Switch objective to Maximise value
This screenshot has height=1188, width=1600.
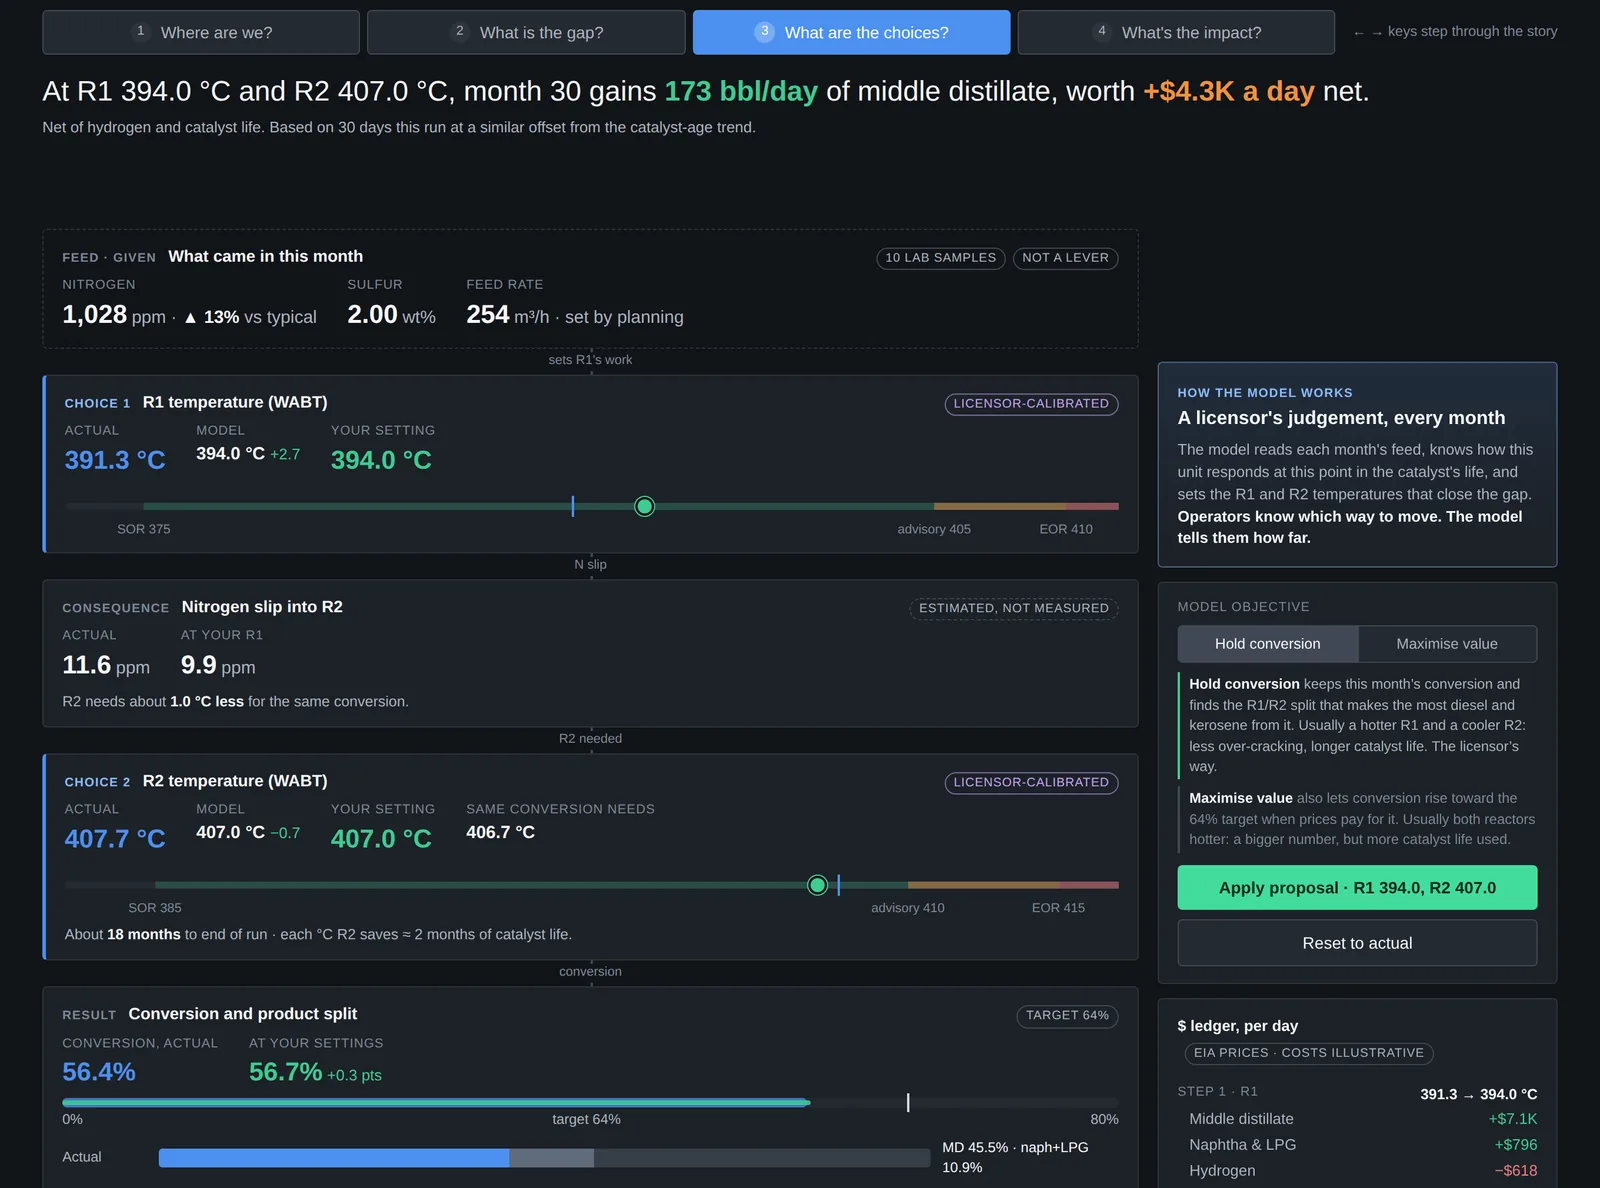click(x=1447, y=644)
